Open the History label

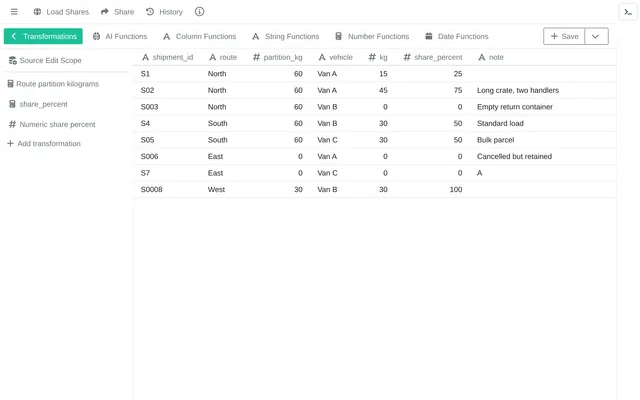click(171, 12)
